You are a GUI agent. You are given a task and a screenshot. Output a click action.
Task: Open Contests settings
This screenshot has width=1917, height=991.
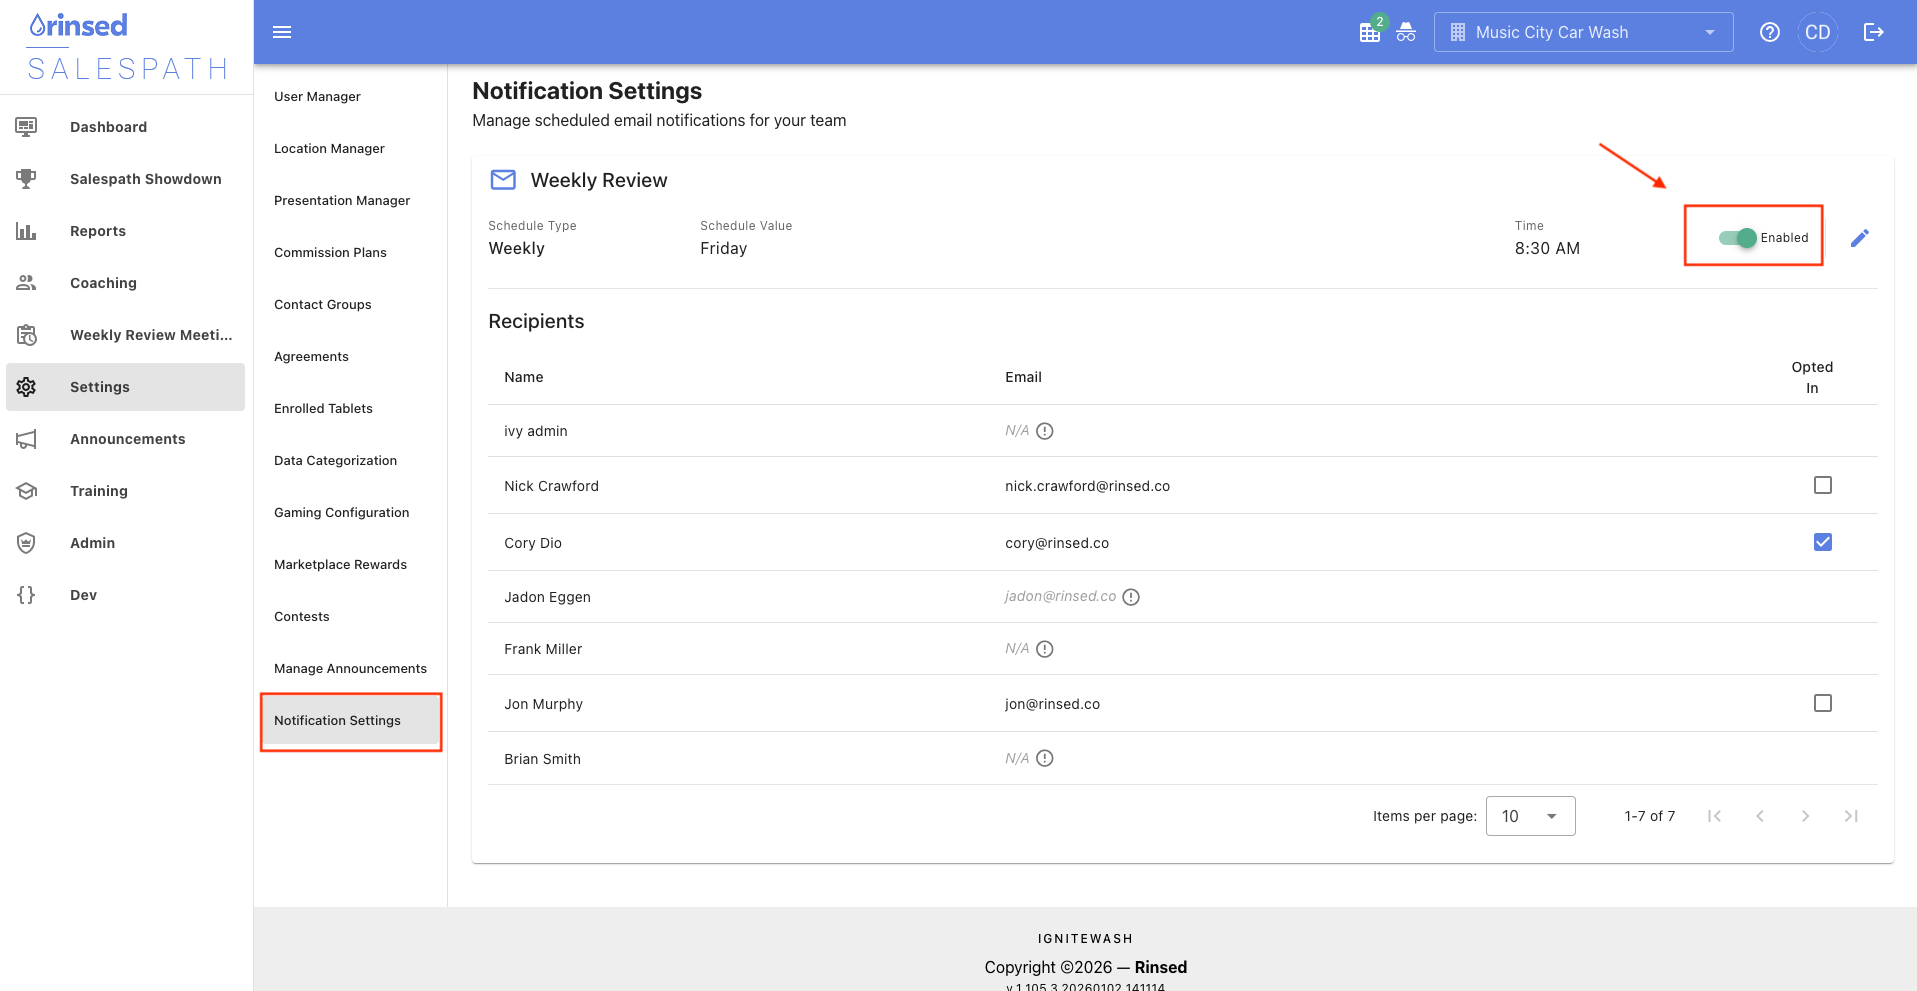301,617
